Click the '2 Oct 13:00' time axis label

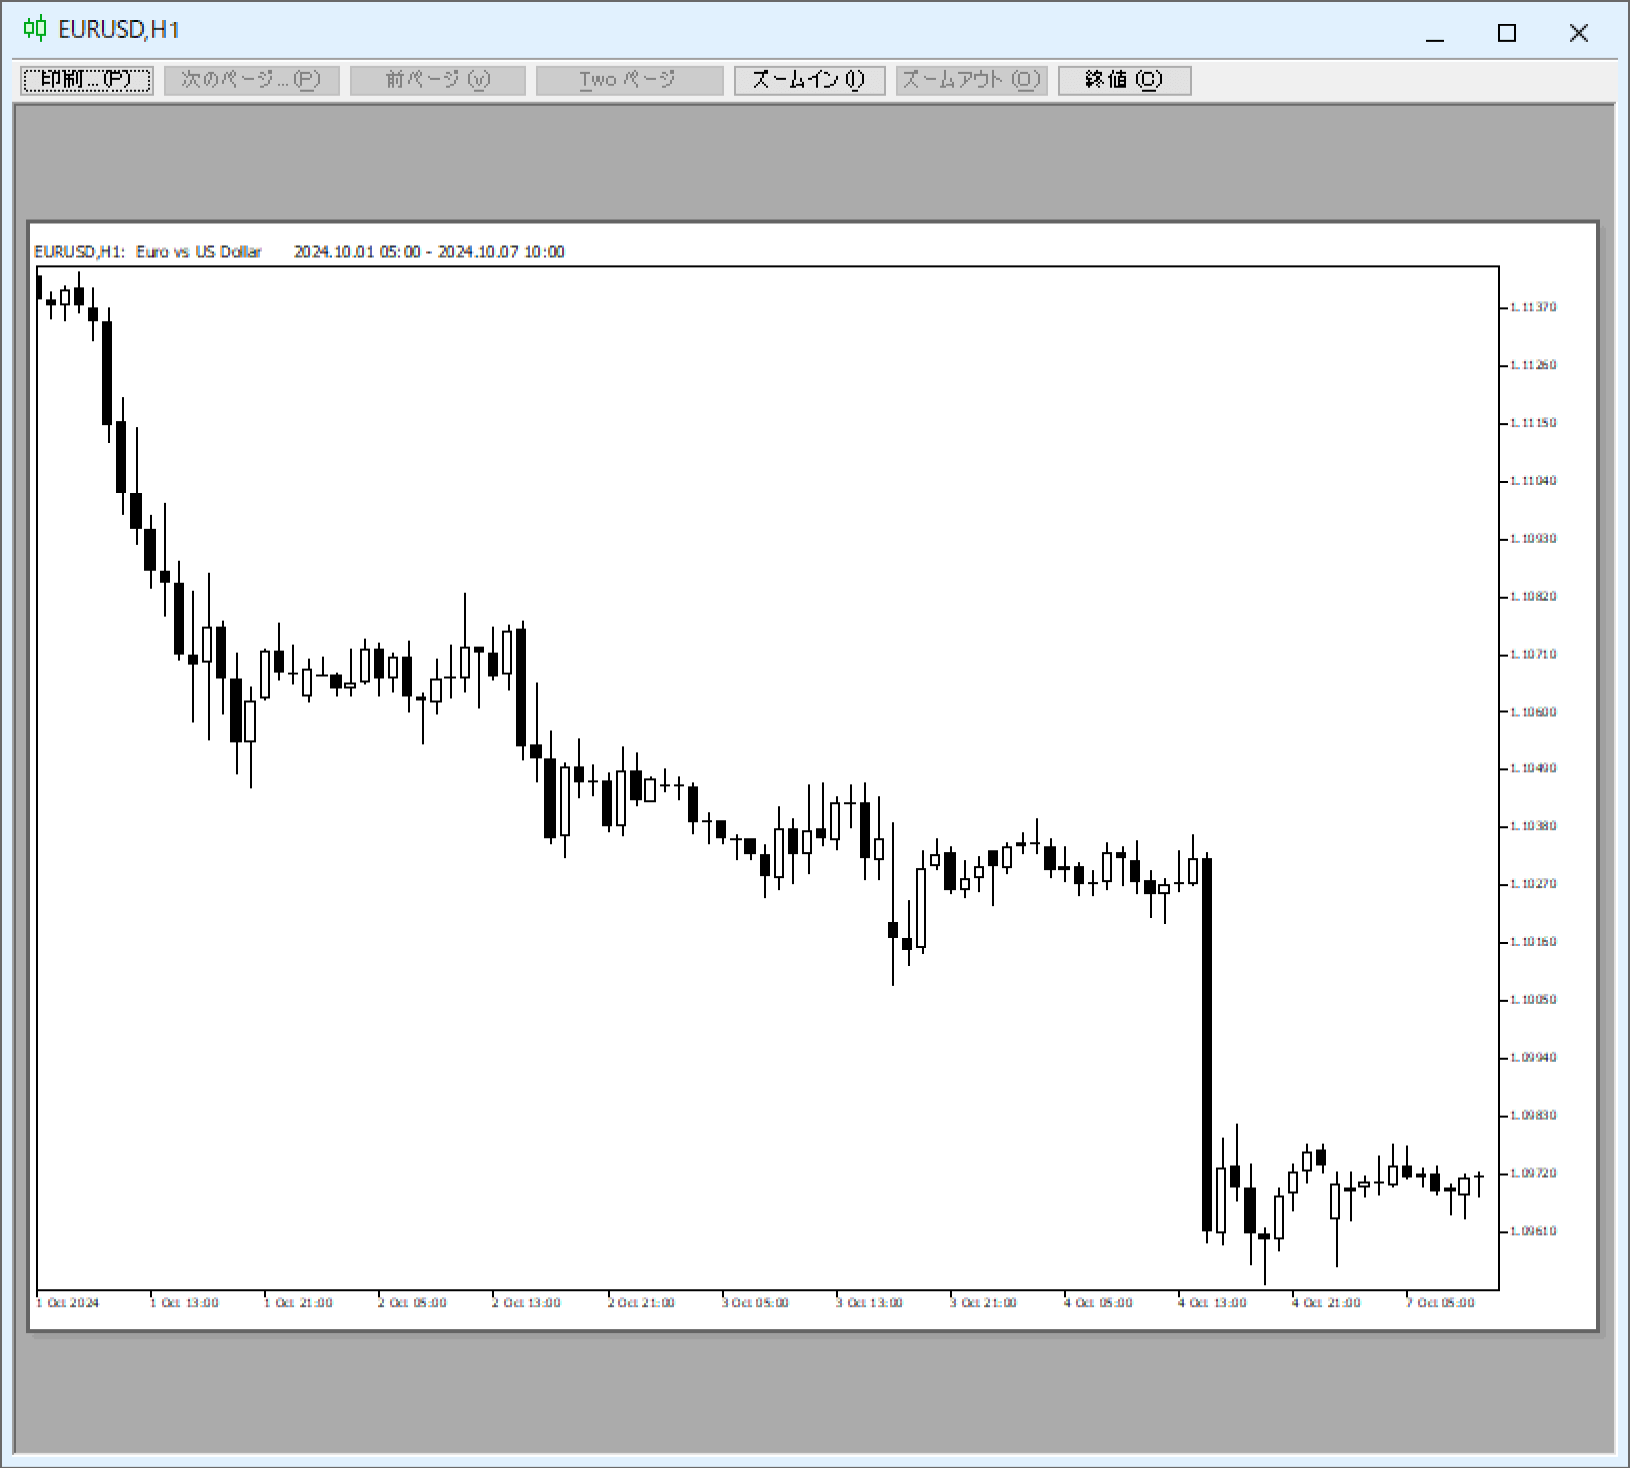(526, 1303)
